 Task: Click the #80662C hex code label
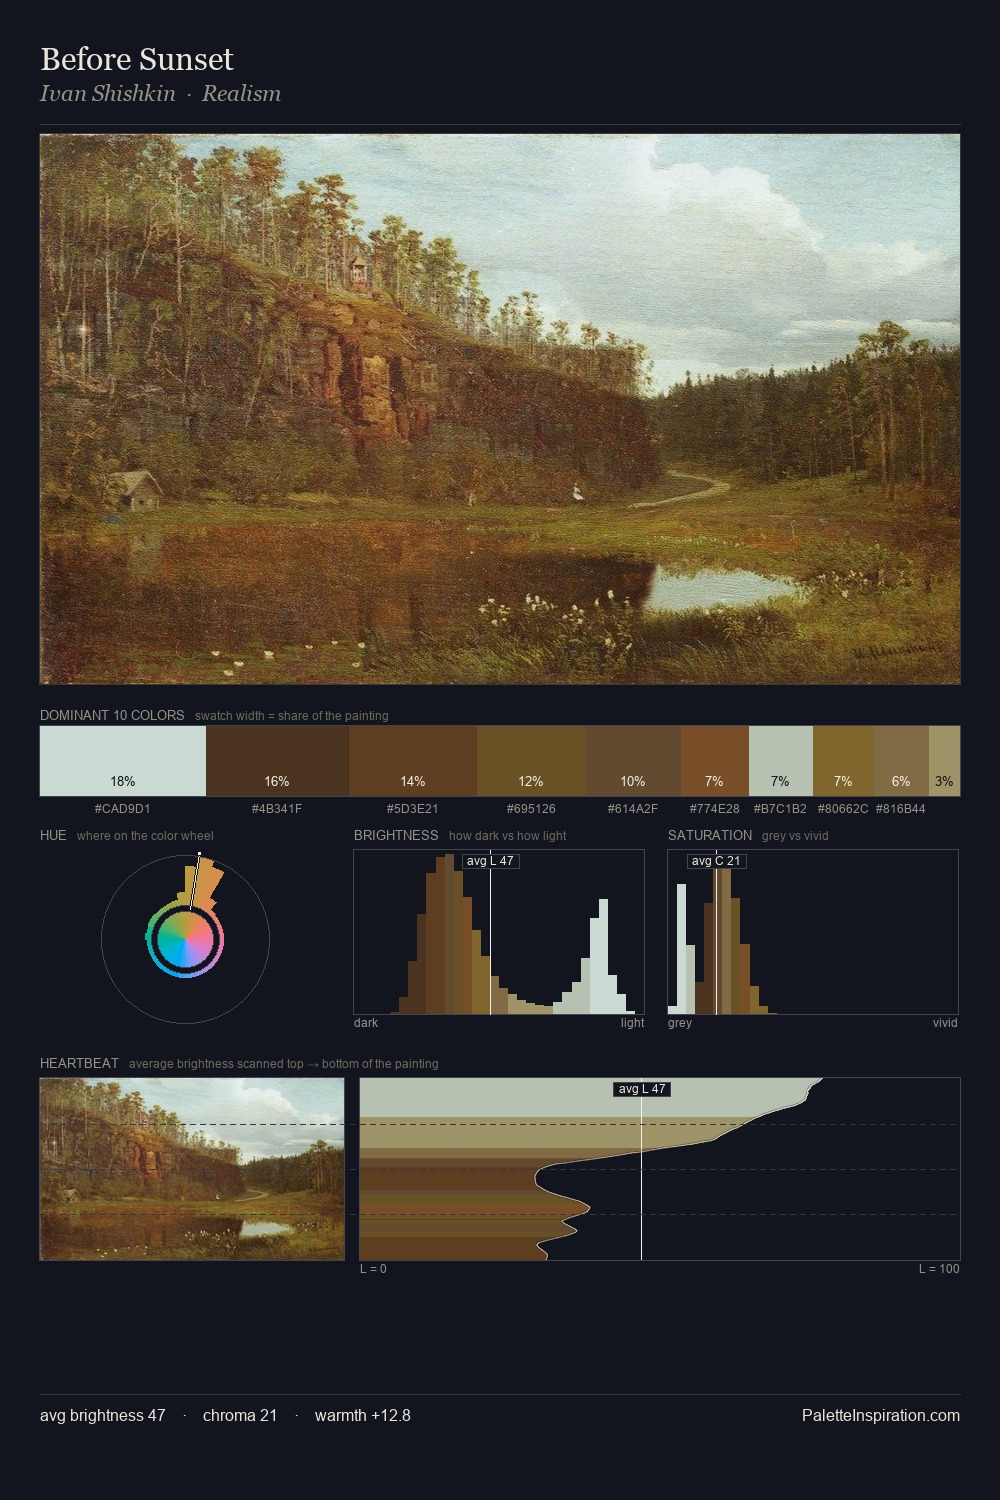(x=843, y=809)
